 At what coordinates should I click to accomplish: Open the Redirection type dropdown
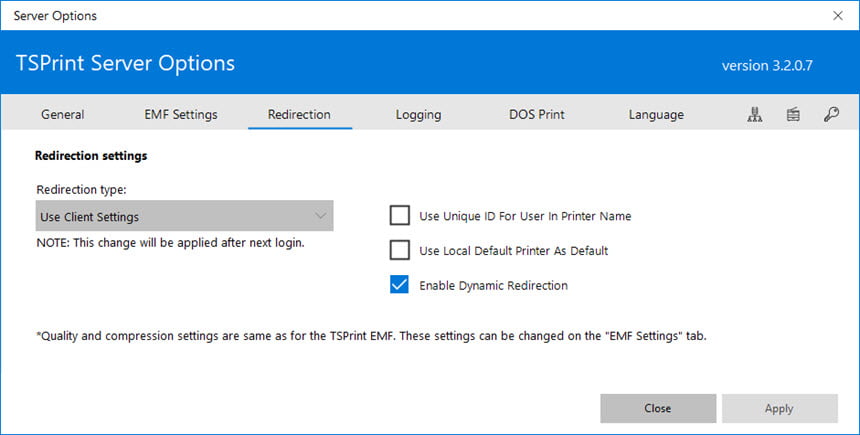click(x=184, y=216)
